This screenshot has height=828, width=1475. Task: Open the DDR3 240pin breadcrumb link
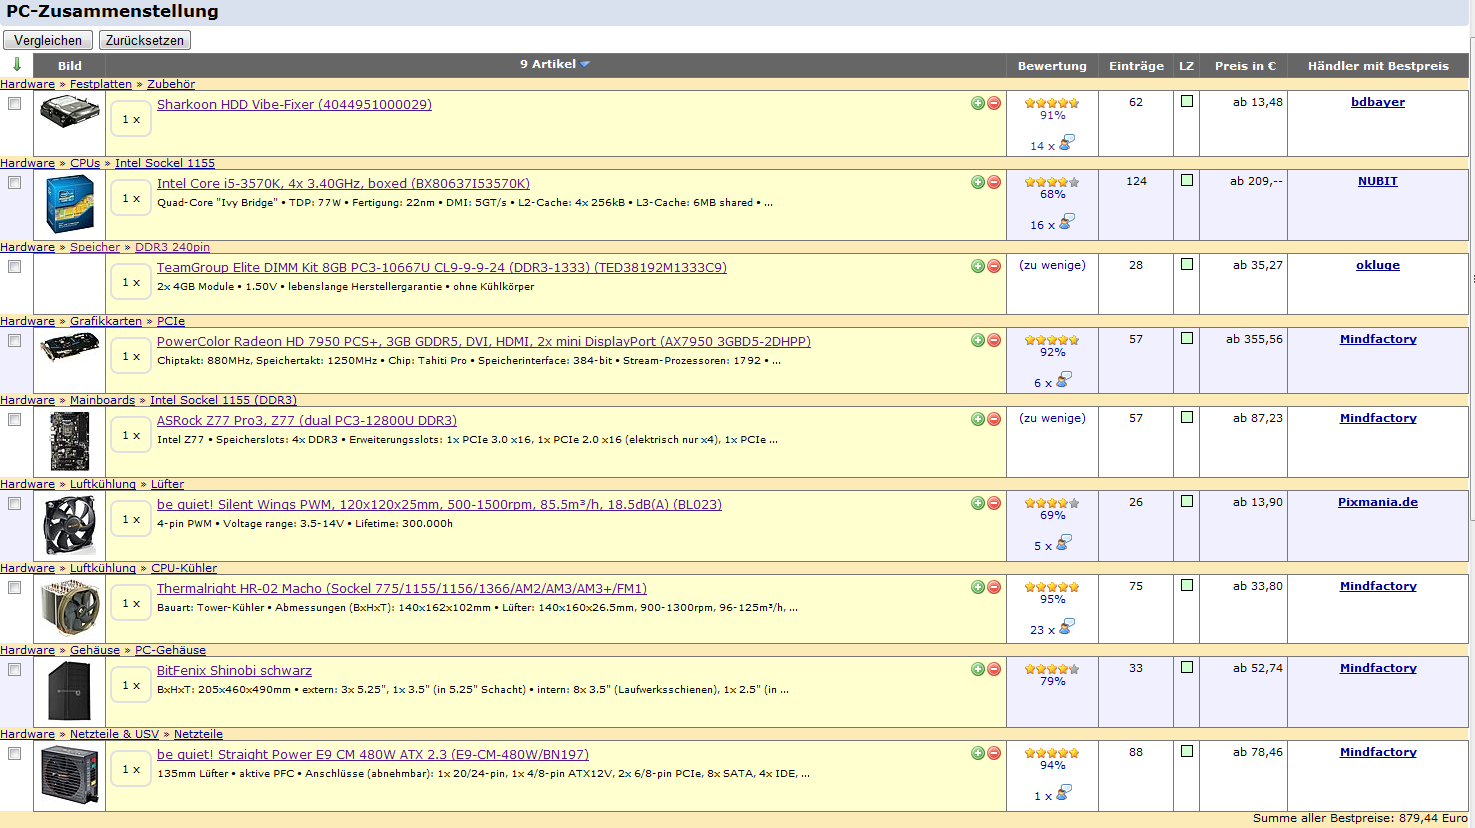[172, 247]
